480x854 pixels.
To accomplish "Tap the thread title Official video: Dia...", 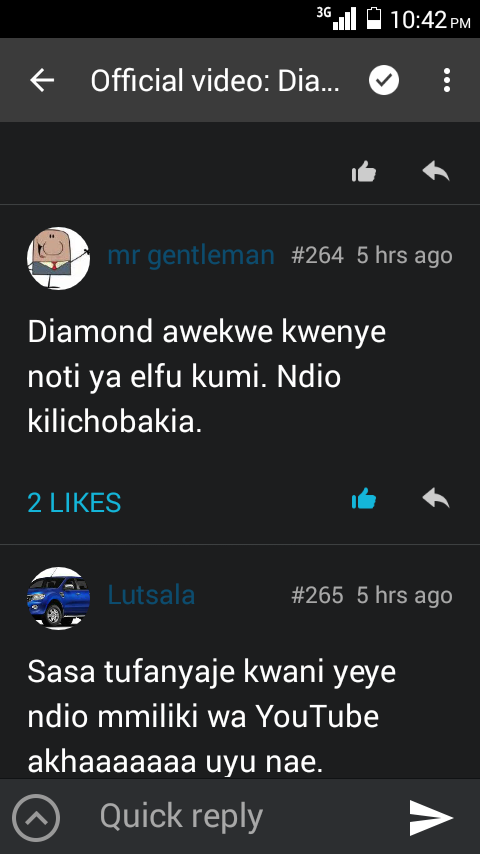I will click(x=215, y=81).
